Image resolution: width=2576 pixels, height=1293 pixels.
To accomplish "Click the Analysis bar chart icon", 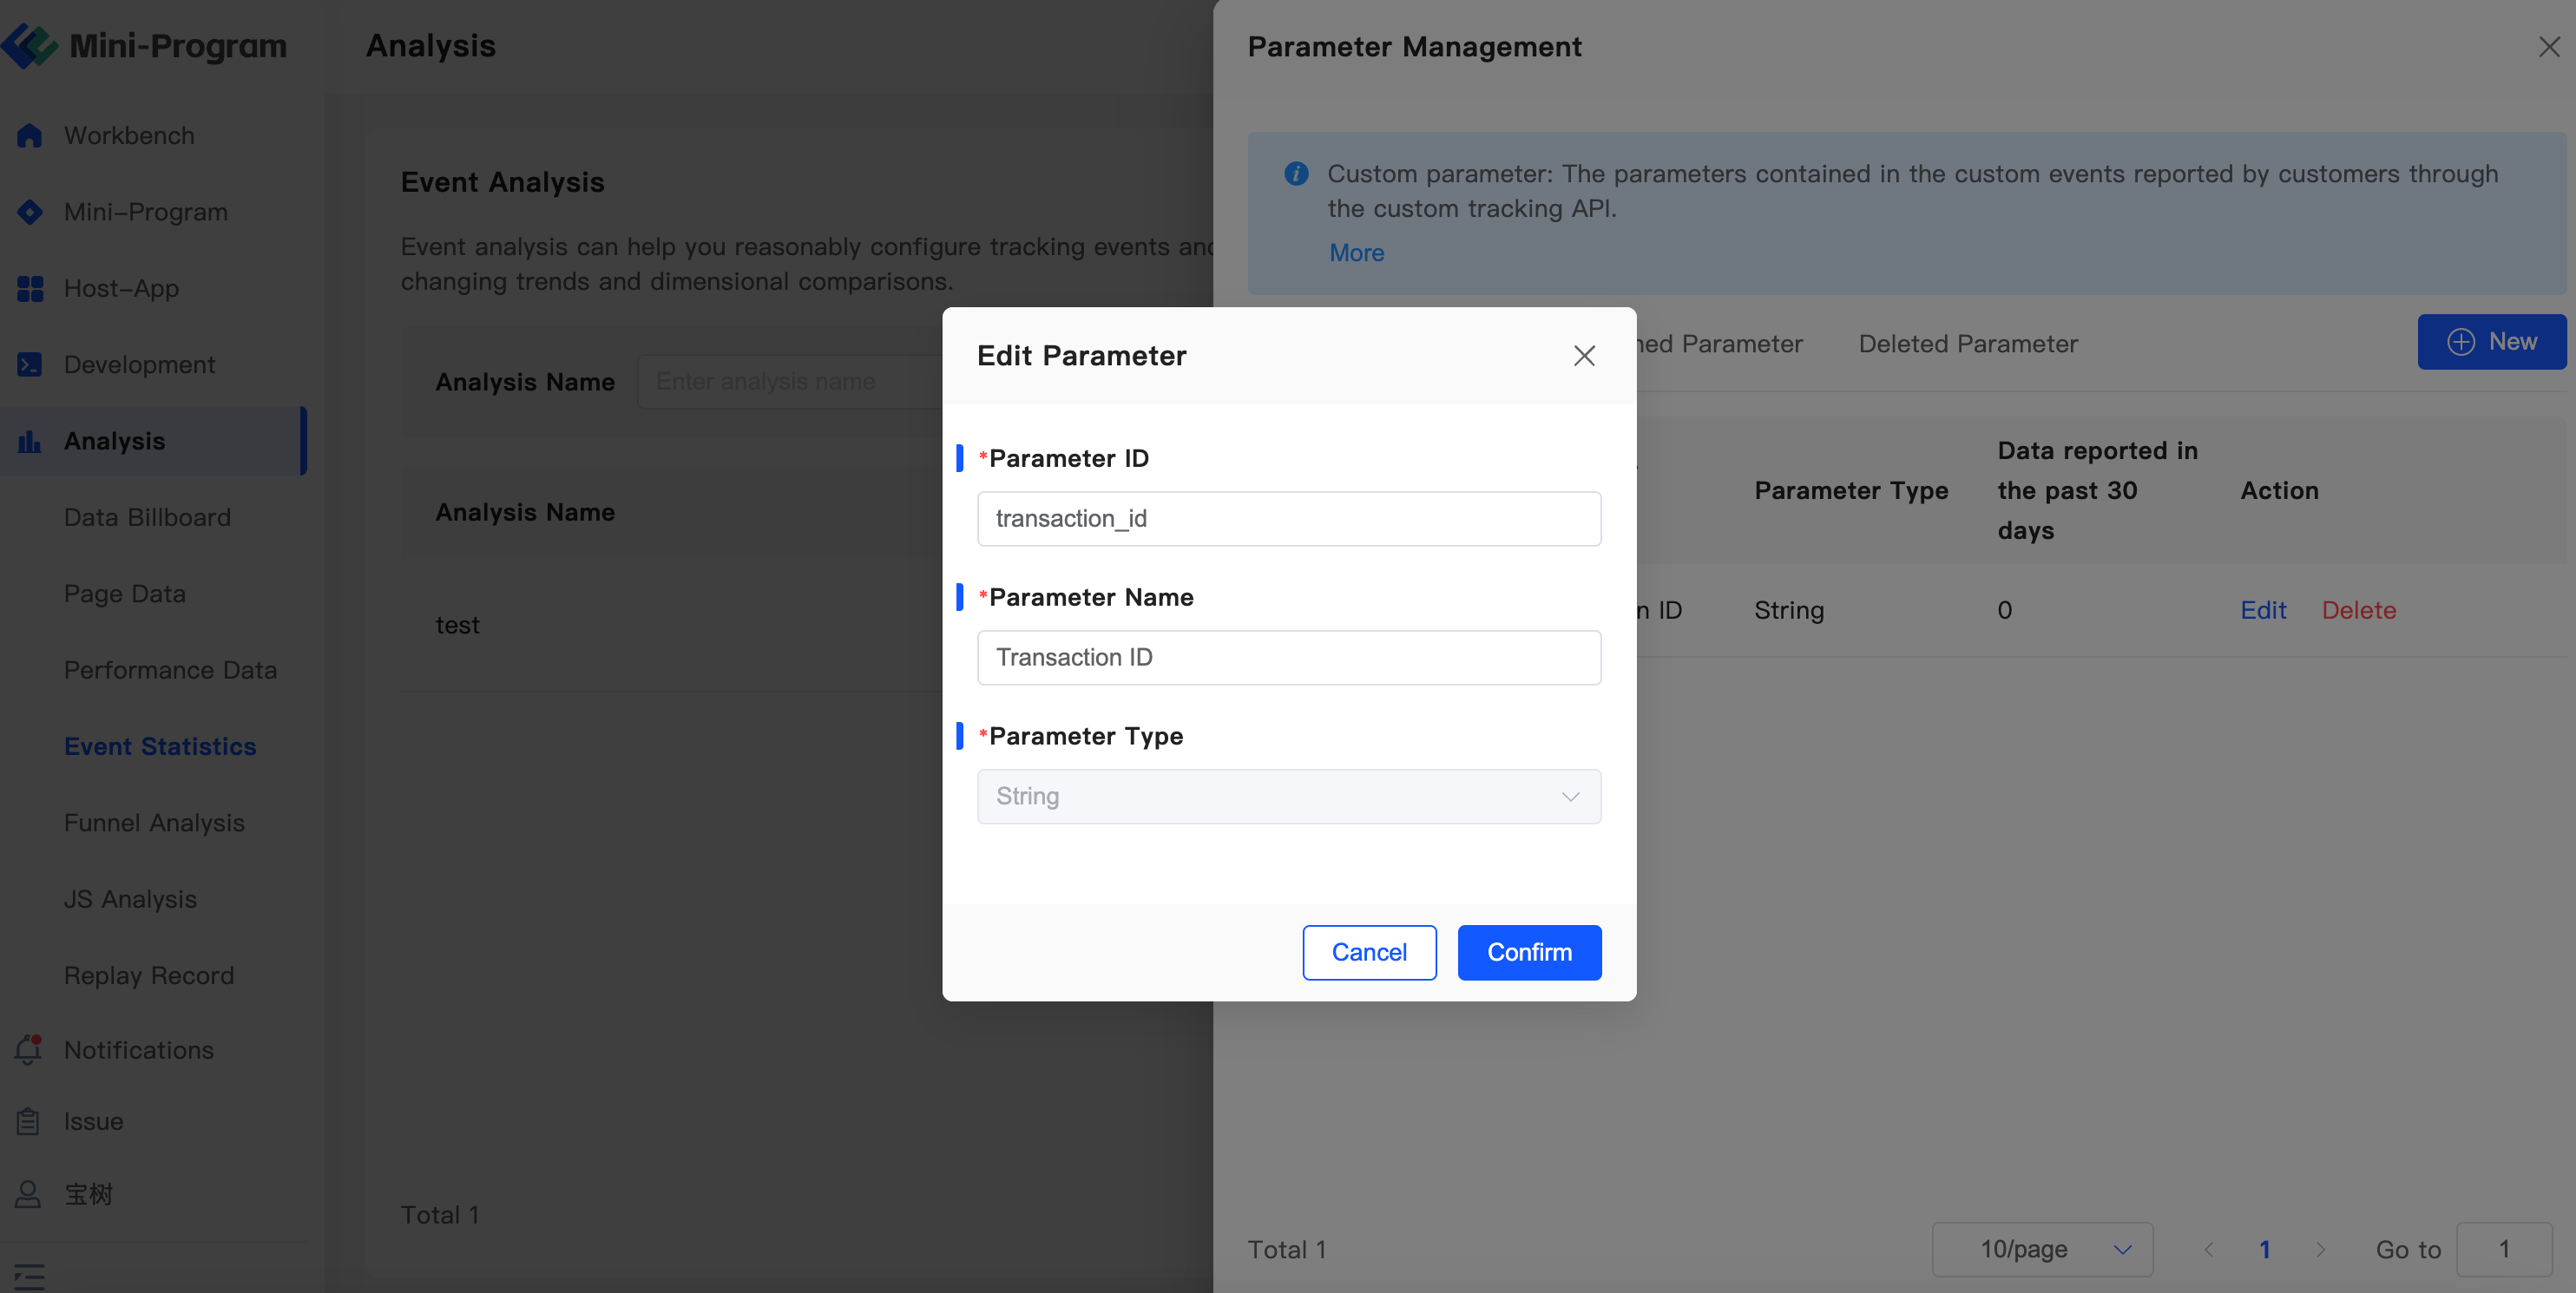I will pos(30,441).
